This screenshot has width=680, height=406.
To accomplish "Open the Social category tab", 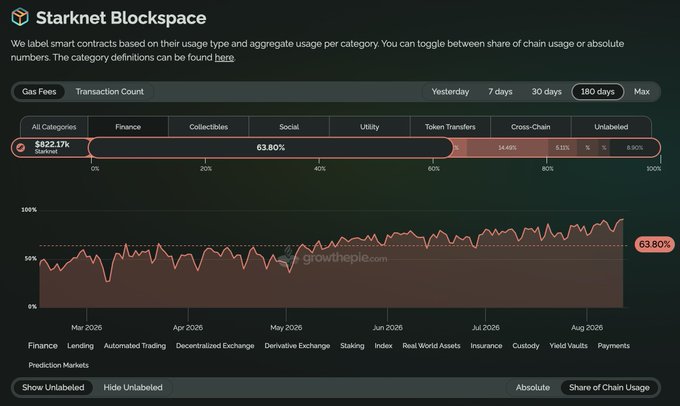I will click(x=289, y=127).
